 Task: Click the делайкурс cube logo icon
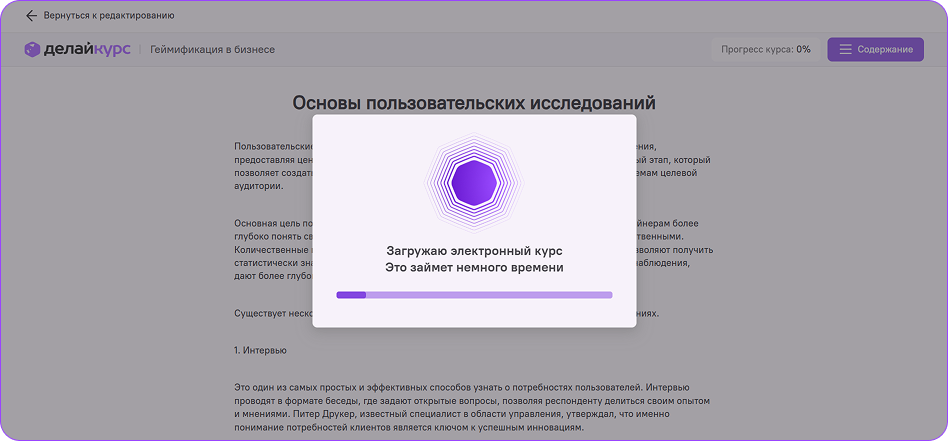(x=32, y=50)
